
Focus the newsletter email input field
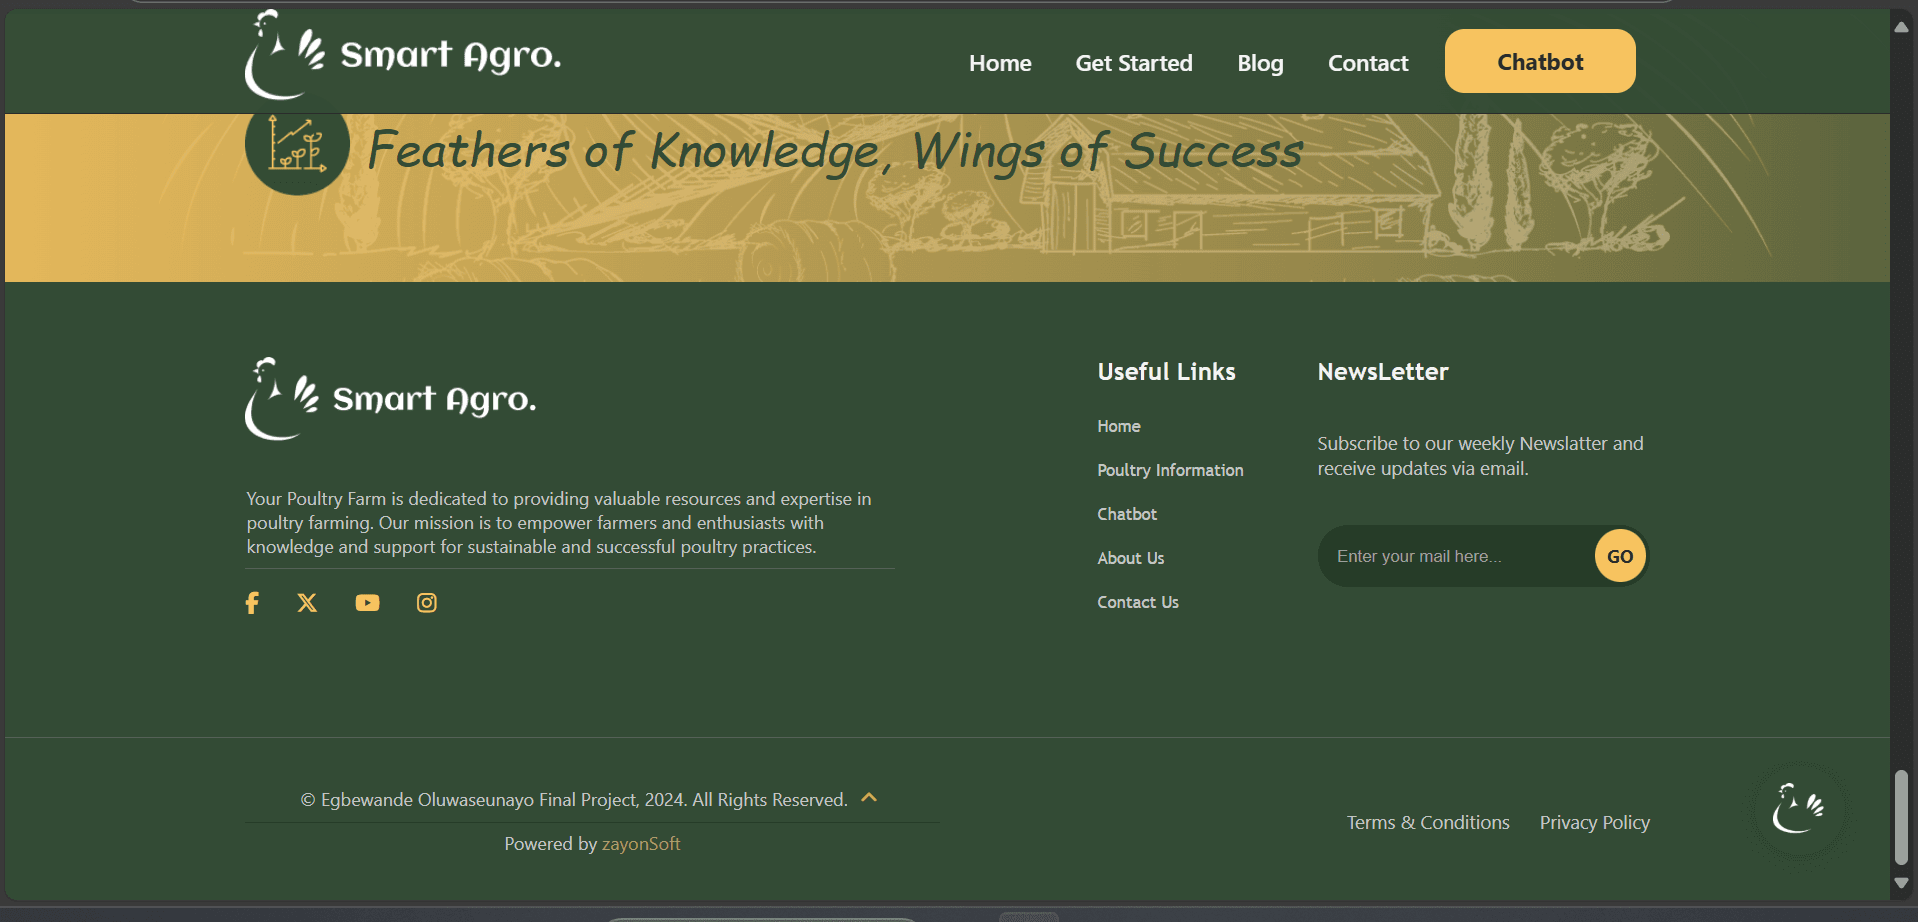point(1455,556)
